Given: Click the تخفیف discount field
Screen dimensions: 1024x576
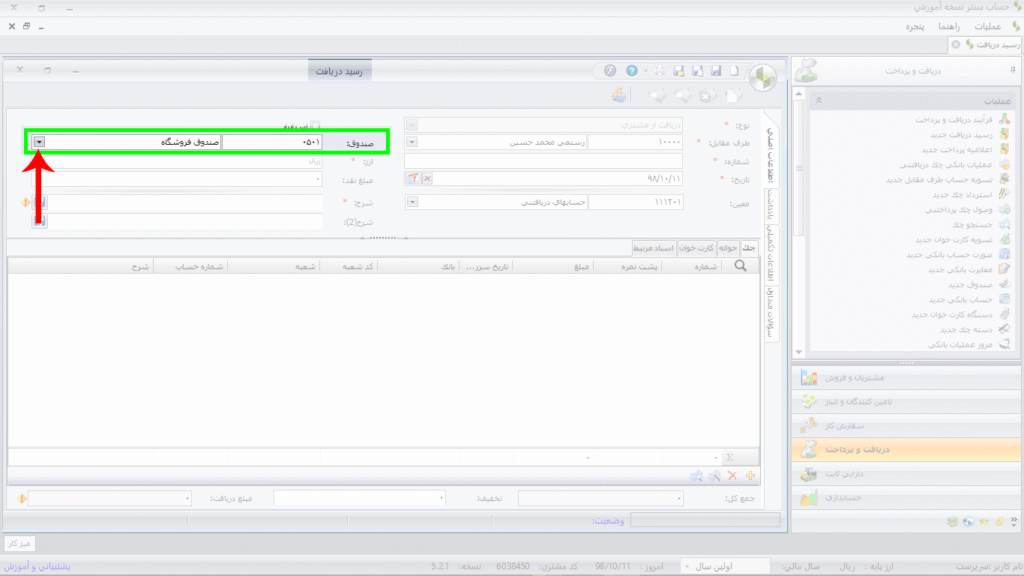Looking at the screenshot, I should point(359,498).
